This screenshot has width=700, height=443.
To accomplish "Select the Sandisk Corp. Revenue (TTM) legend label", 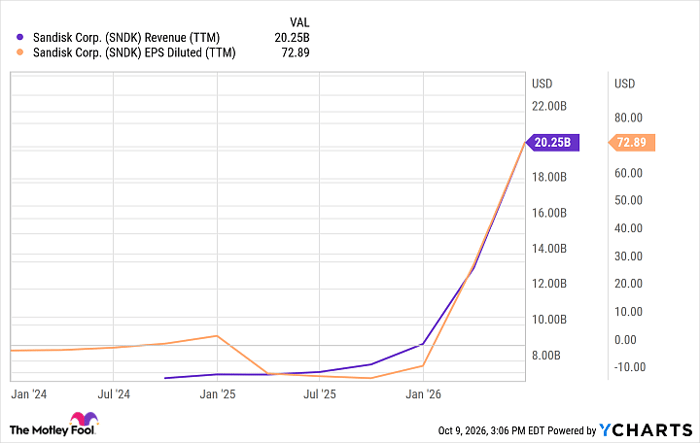I will [126, 38].
